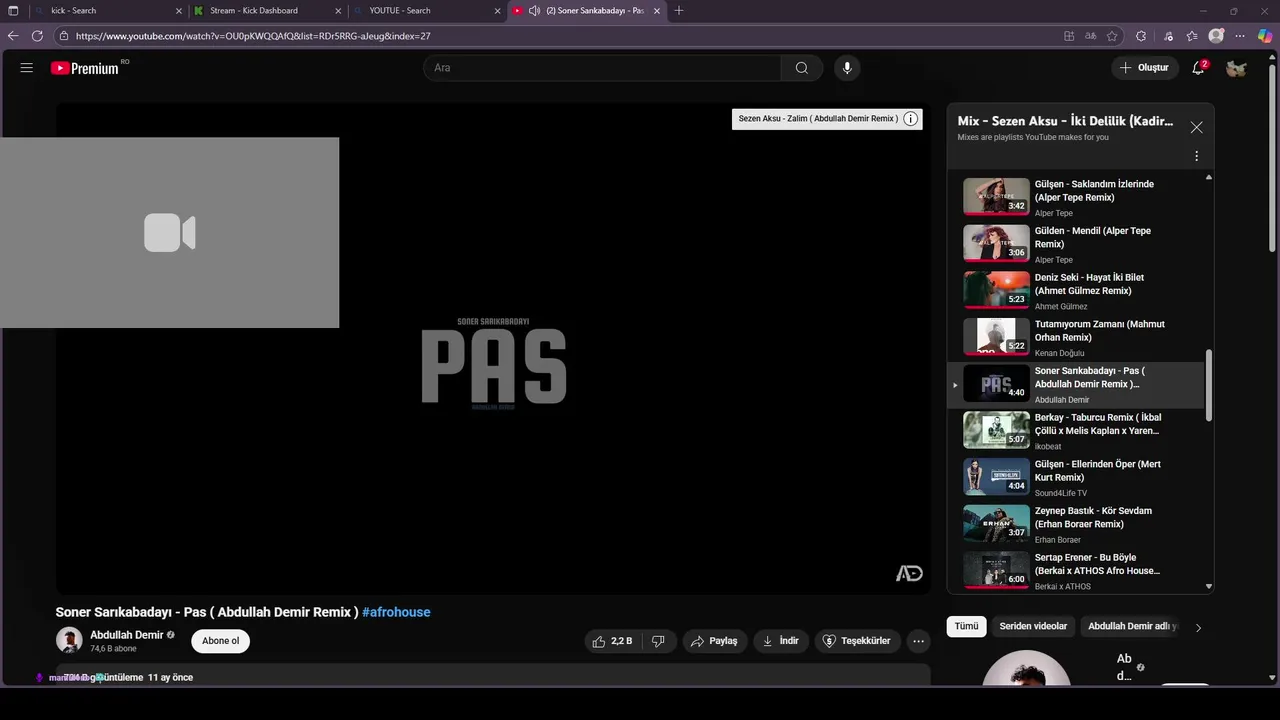The height and width of the screenshot is (720, 1280).
Task: Click the Mix - Sezen Aksu playlist title
Action: pyautogui.click(x=1065, y=121)
